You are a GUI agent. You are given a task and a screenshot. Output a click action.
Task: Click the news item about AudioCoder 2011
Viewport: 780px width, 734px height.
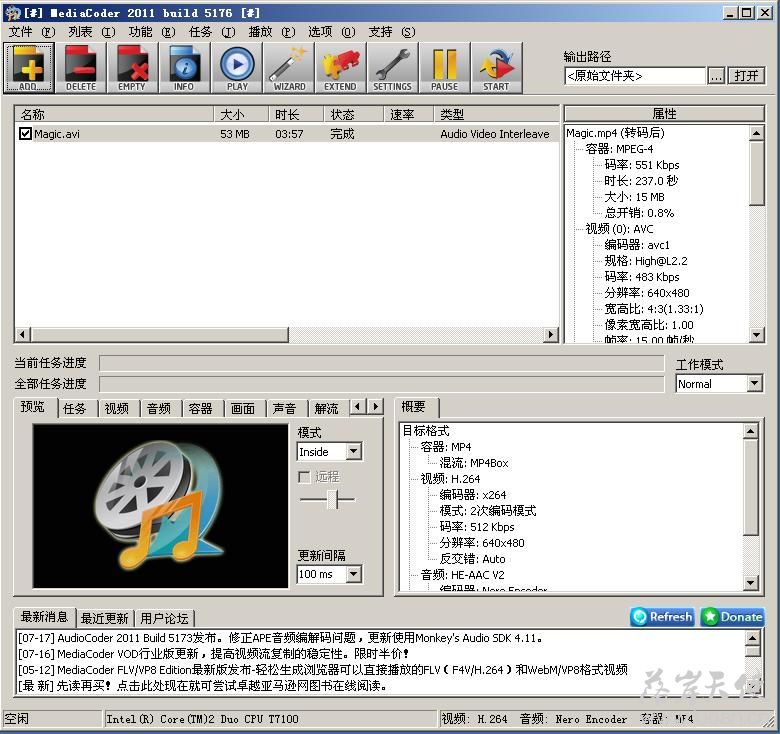coord(280,638)
